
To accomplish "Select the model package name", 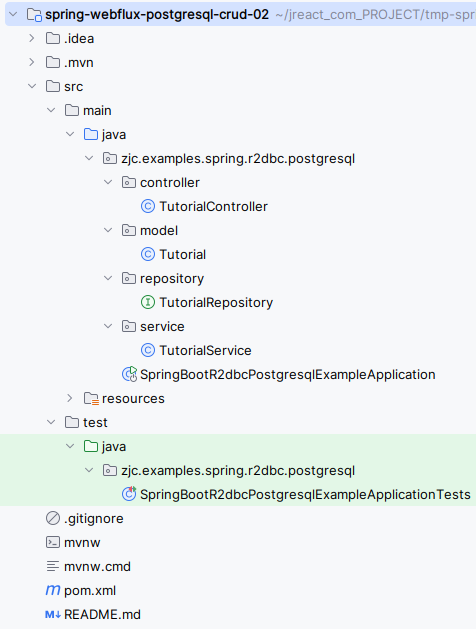I will pos(159,230).
